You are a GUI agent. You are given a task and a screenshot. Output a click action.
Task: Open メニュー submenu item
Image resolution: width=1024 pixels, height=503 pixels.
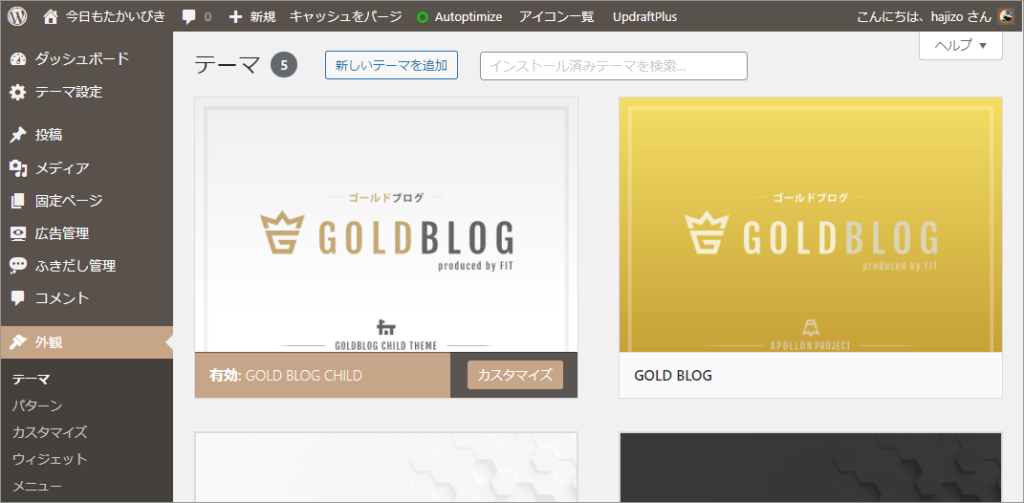pos(37,486)
